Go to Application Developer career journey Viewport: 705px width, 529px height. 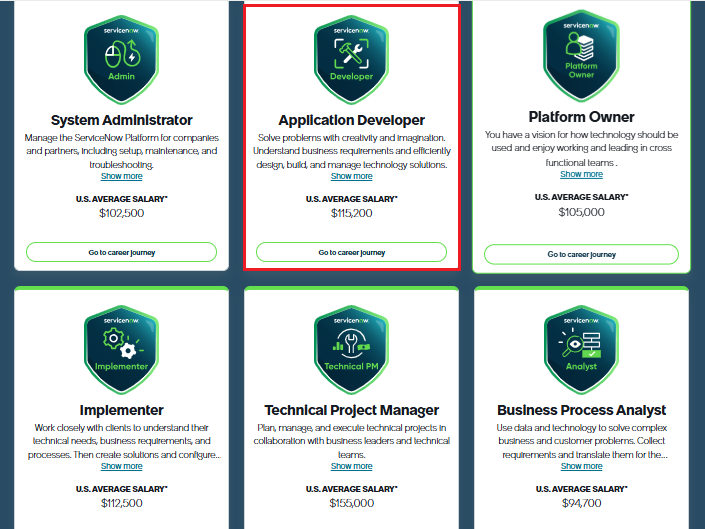tap(351, 252)
